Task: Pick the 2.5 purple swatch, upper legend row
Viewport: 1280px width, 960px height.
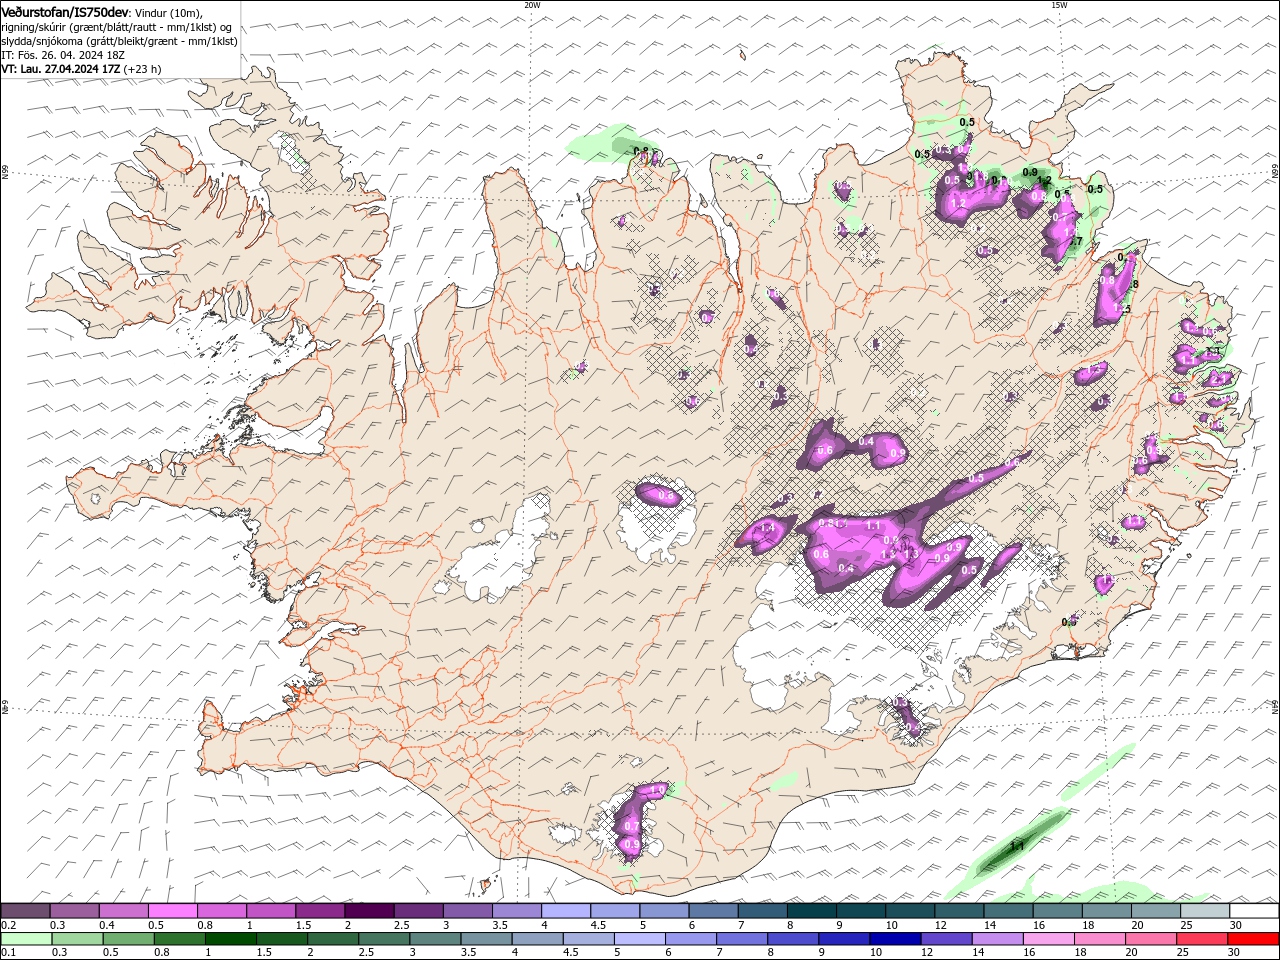Action: (x=418, y=911)
